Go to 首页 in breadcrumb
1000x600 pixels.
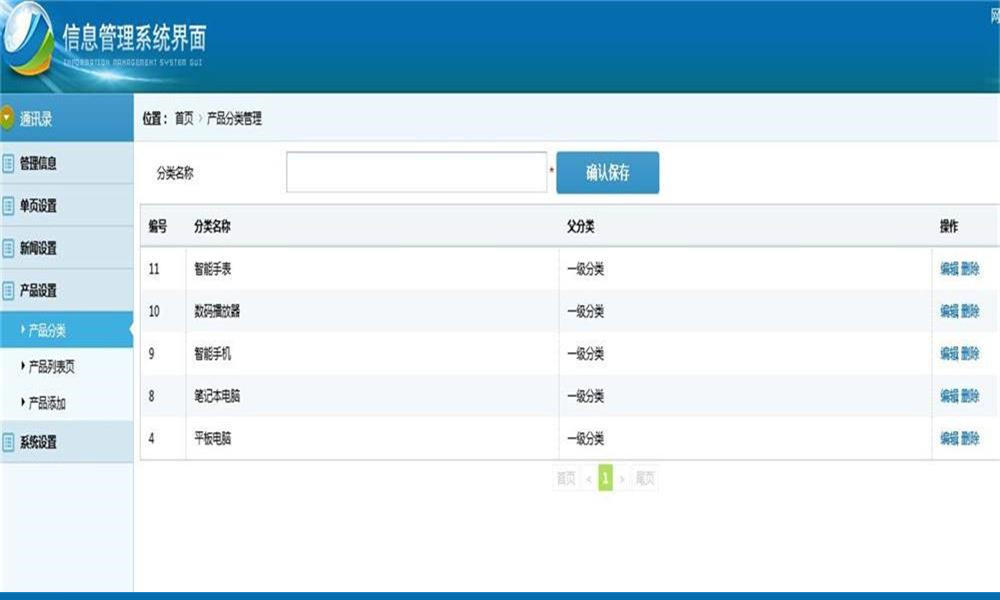(x=184, y=119)
